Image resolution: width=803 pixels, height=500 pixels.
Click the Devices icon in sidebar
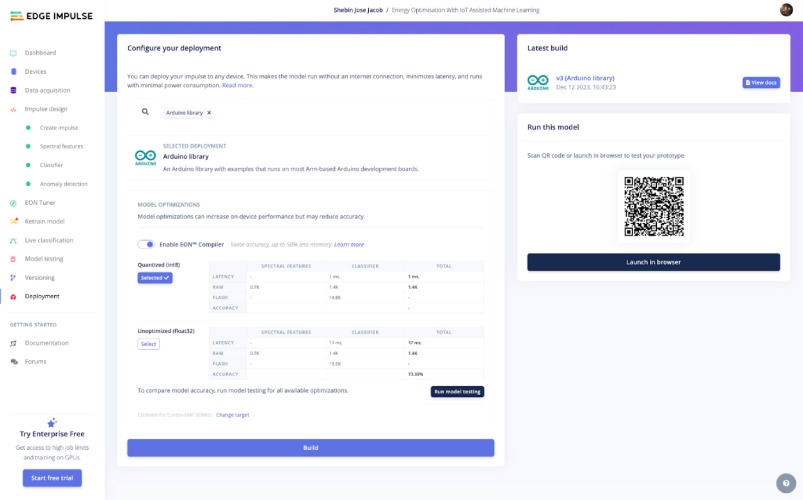tap(13, 72)
